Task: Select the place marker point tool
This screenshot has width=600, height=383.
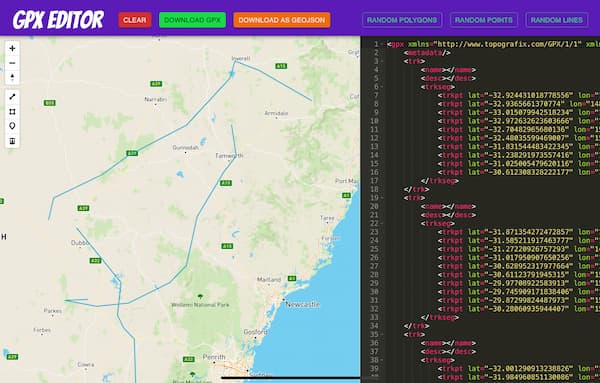Action: 12,126
